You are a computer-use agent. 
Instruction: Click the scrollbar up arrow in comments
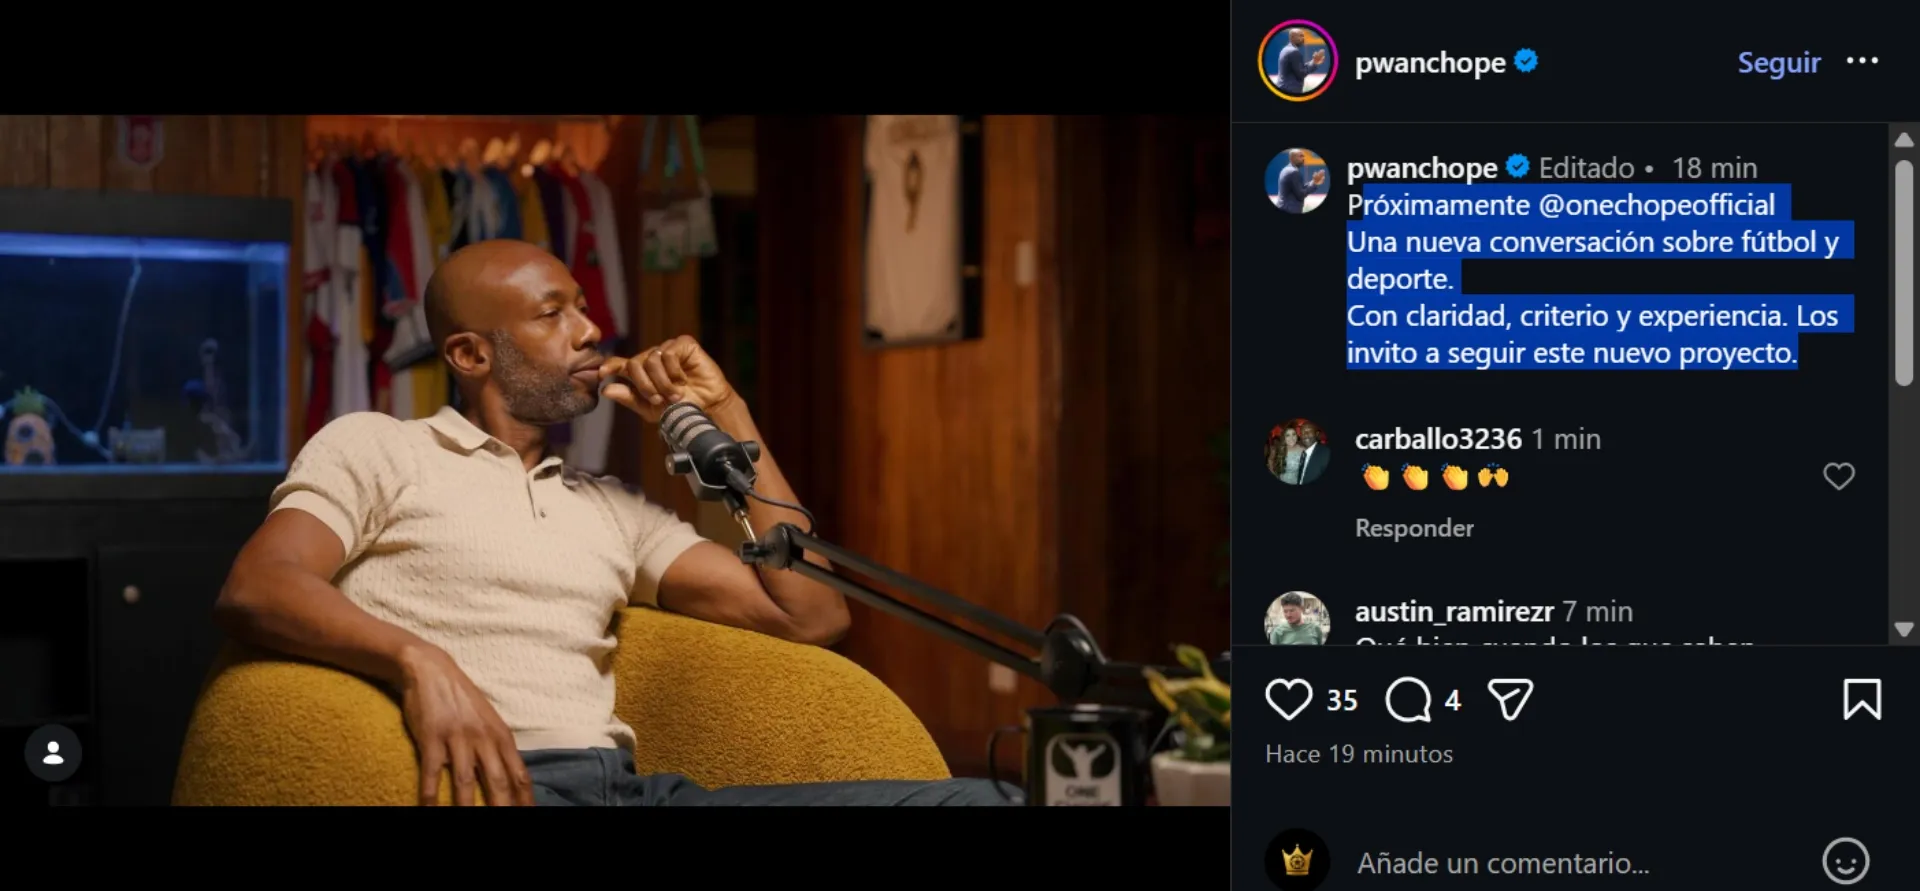click(x=1904, y=140)
